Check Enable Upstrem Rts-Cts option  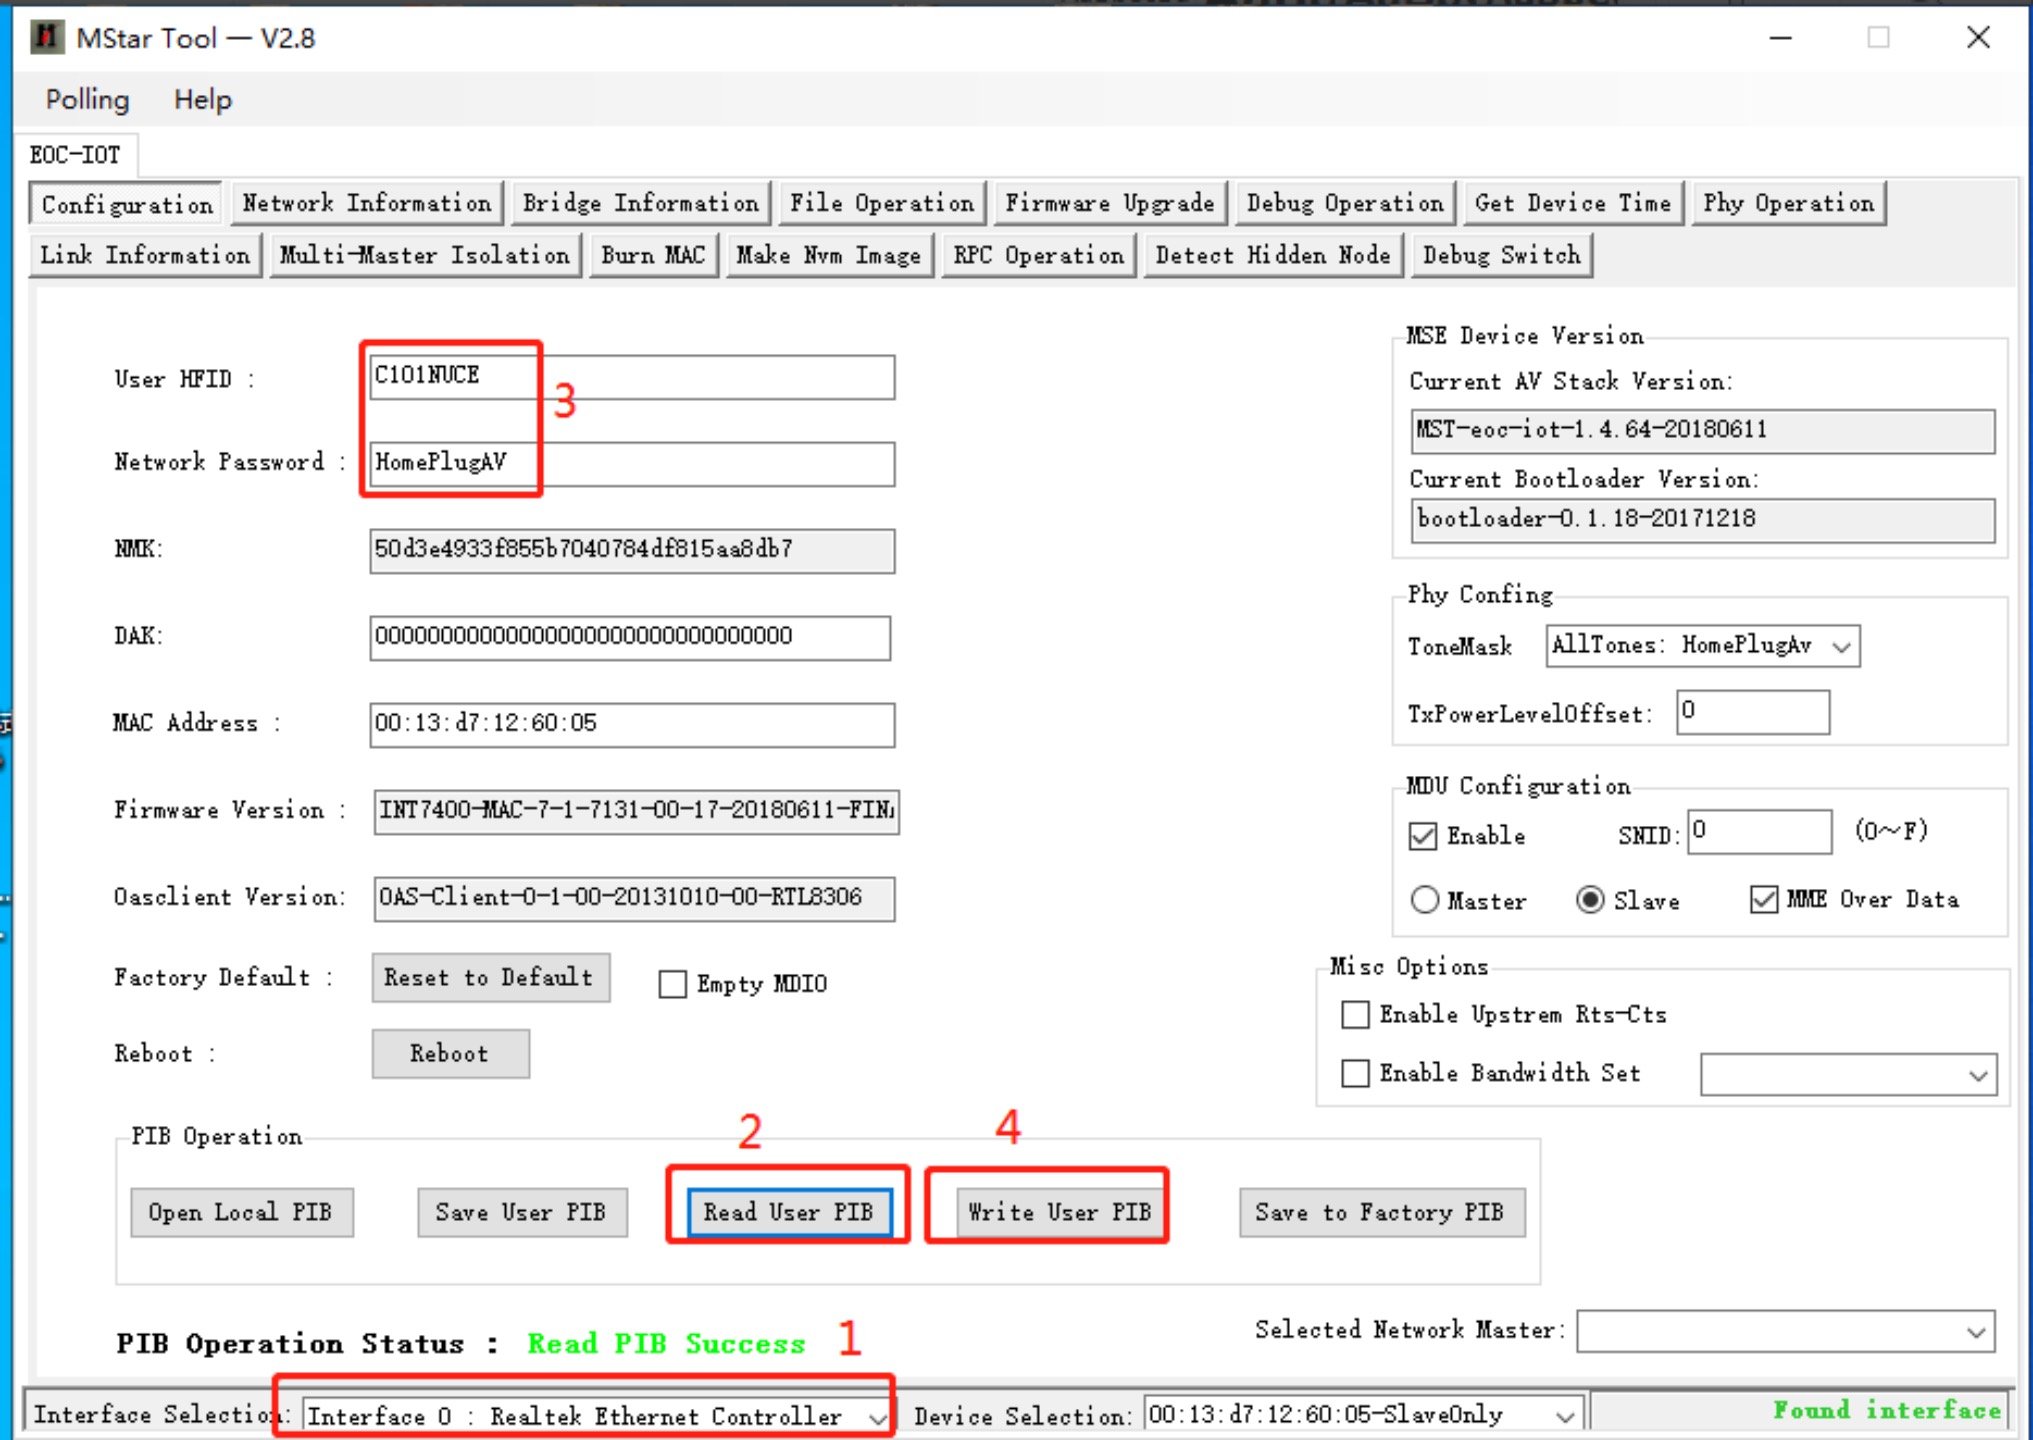coord(1356,1015)
